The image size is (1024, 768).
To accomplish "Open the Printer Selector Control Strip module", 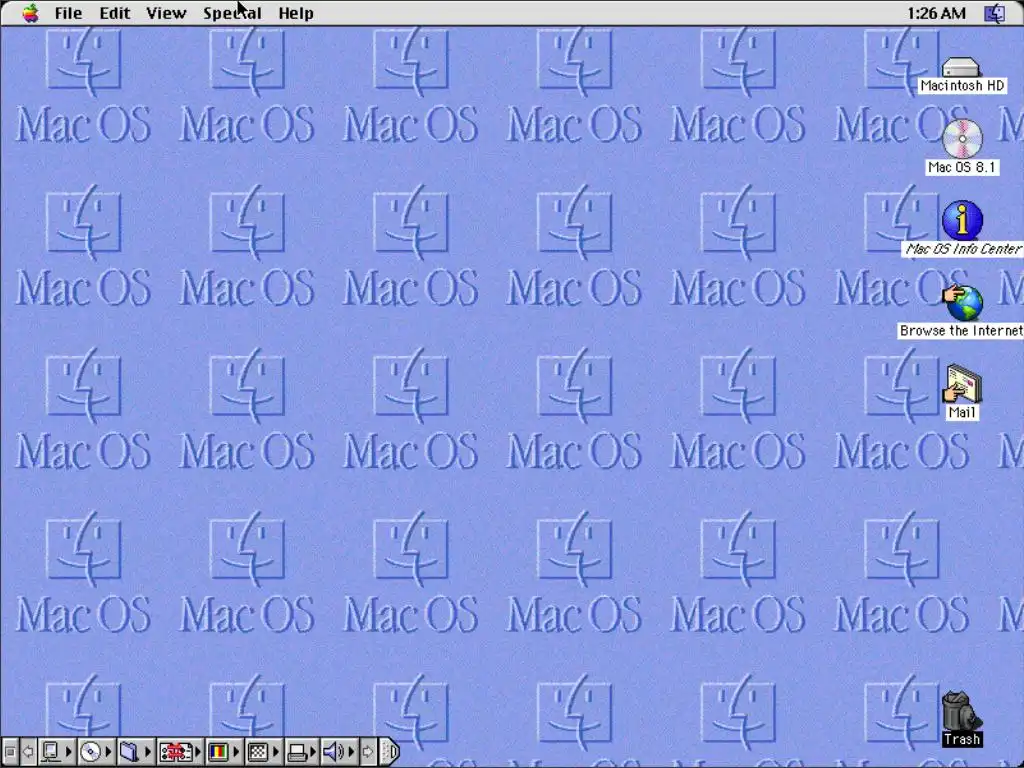I will (297, 752).
